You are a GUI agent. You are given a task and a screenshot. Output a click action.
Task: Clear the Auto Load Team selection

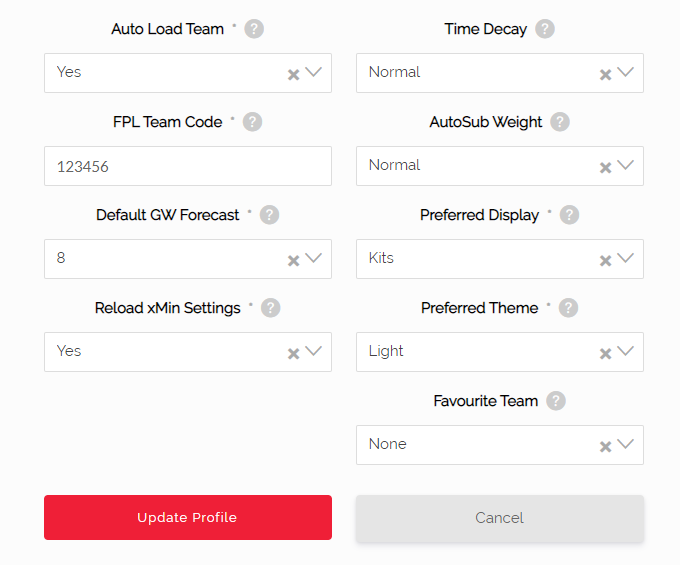tap(294, 75)
